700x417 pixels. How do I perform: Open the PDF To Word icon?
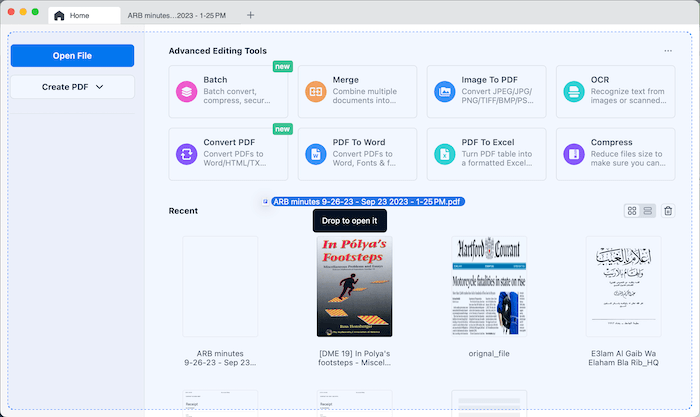point(315,154)
